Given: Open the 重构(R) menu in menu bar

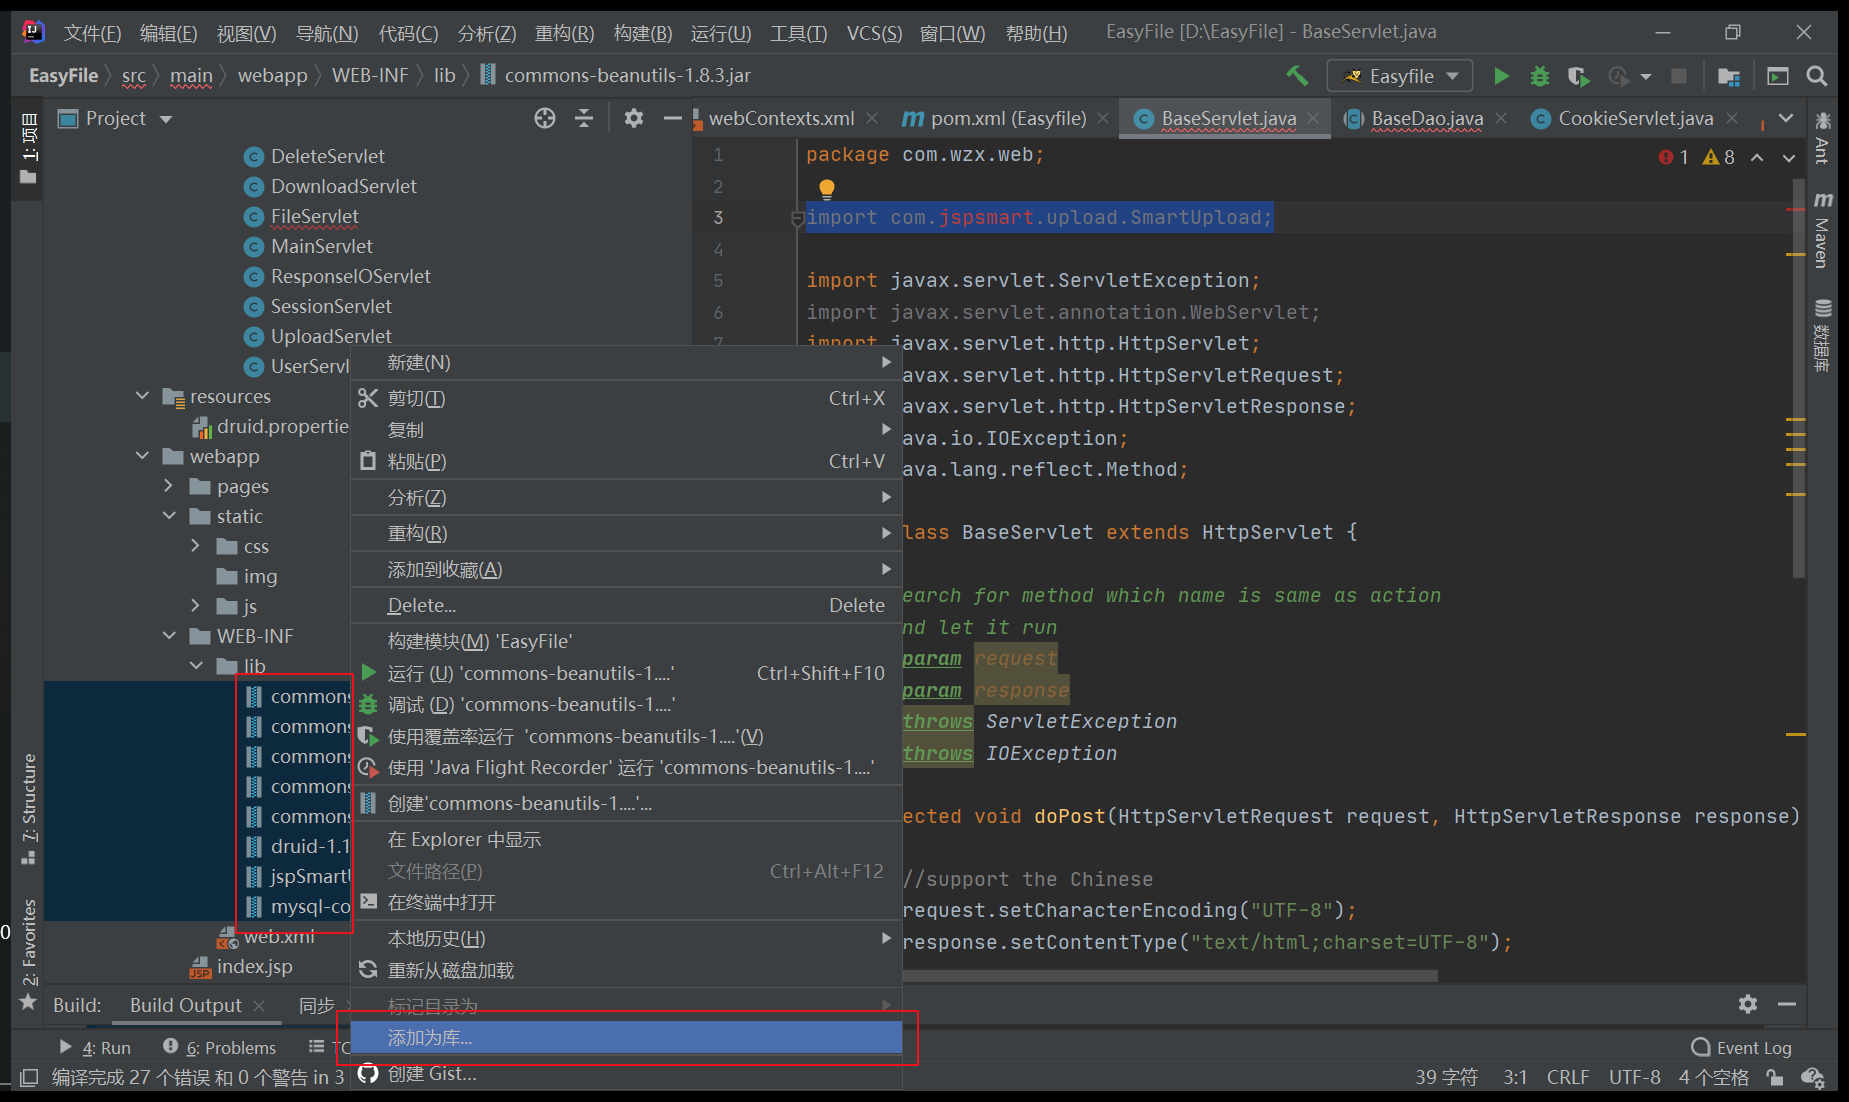Looking at the screenshot, I should pos(564,33).
